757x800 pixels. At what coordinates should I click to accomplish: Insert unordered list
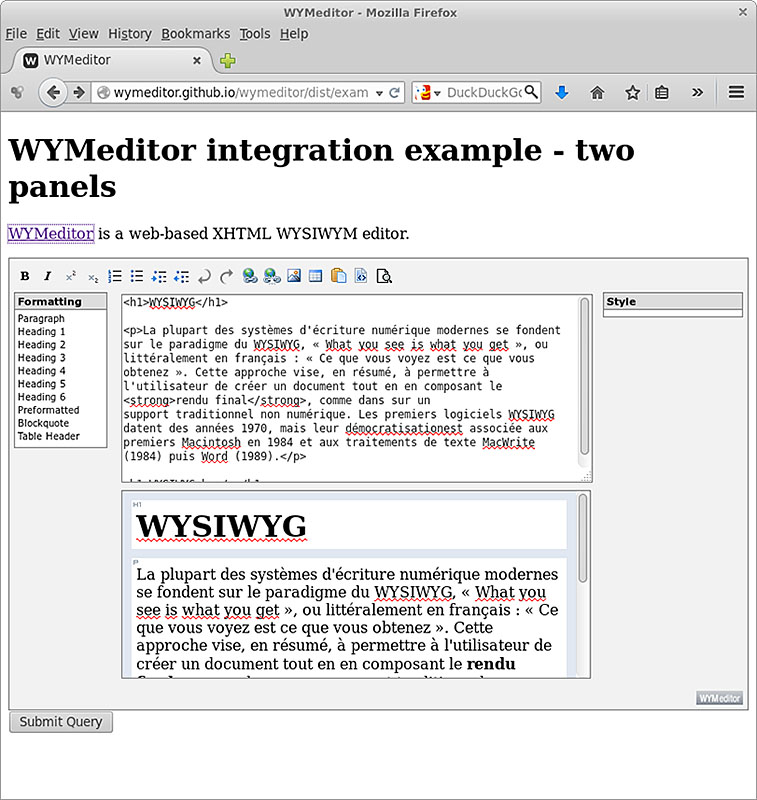(x=137, y=277)
